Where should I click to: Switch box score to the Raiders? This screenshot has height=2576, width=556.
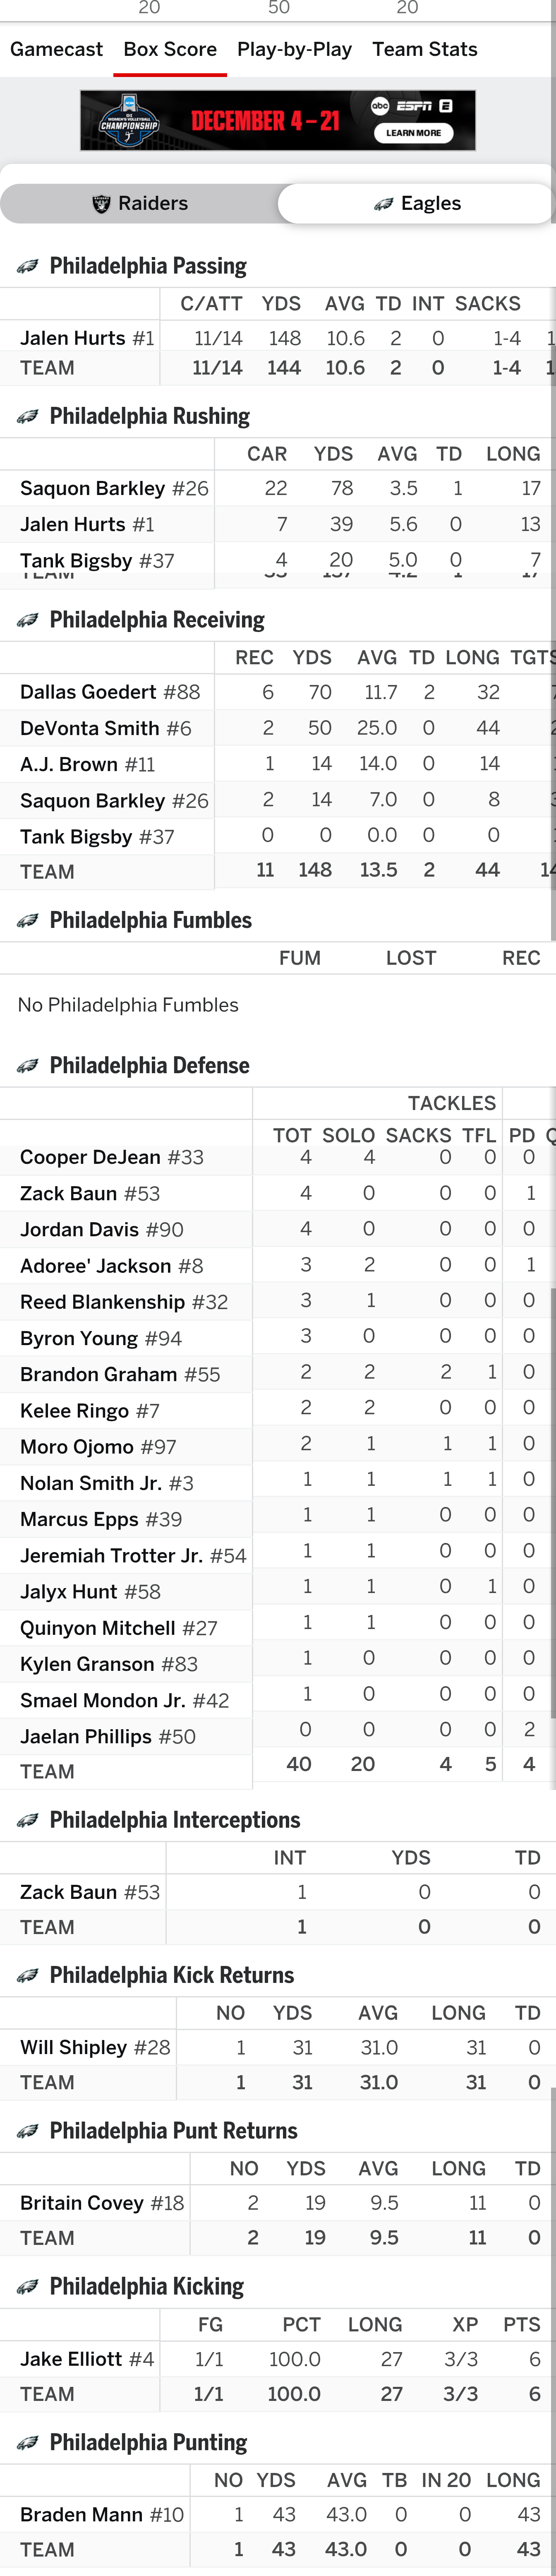pos(140,203)
